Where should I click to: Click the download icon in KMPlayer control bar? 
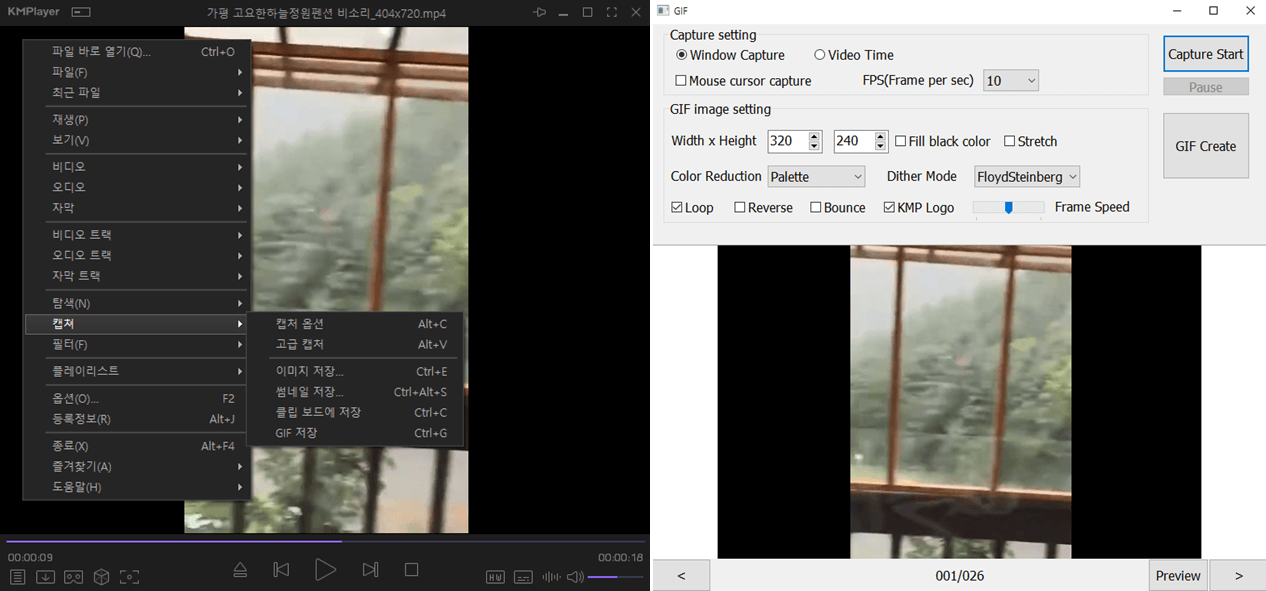pyautogui.click(x=45, y=577)
